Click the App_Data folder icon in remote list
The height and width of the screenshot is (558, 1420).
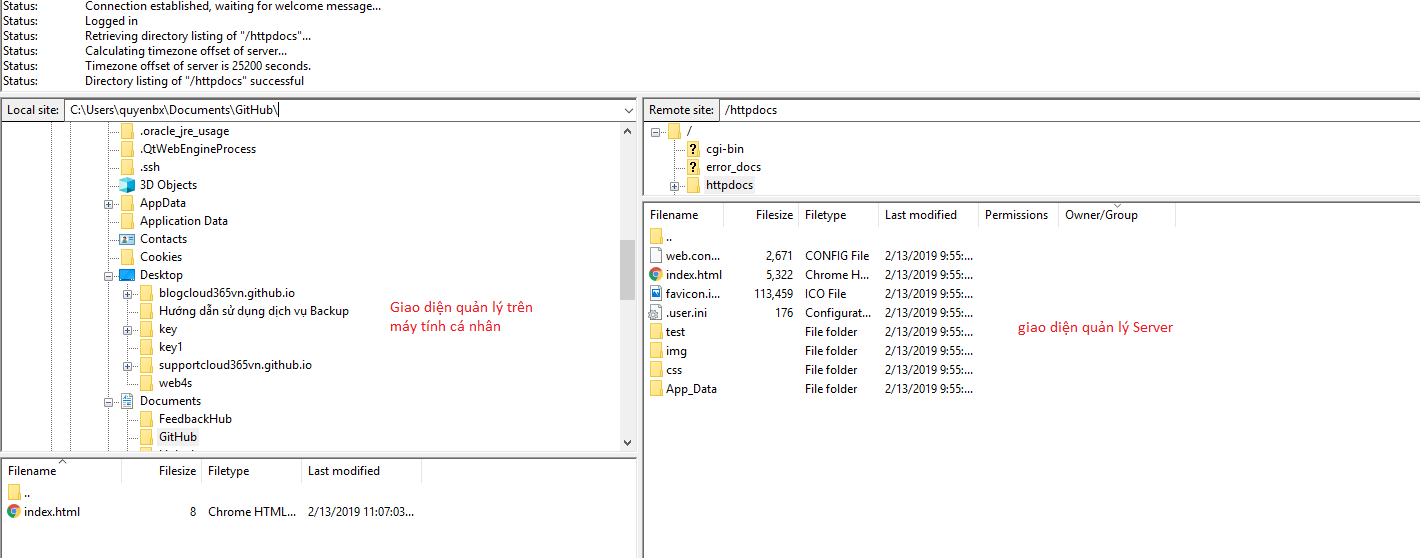pyautogui.click(x=656, y=389)
